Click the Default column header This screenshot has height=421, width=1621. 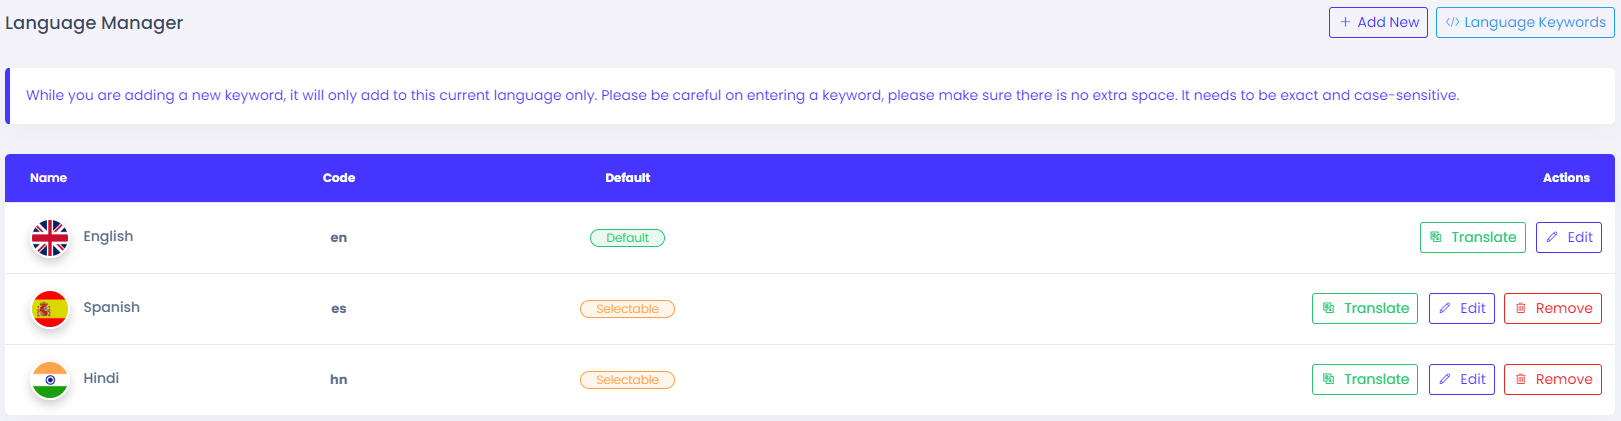coord(627,178)
